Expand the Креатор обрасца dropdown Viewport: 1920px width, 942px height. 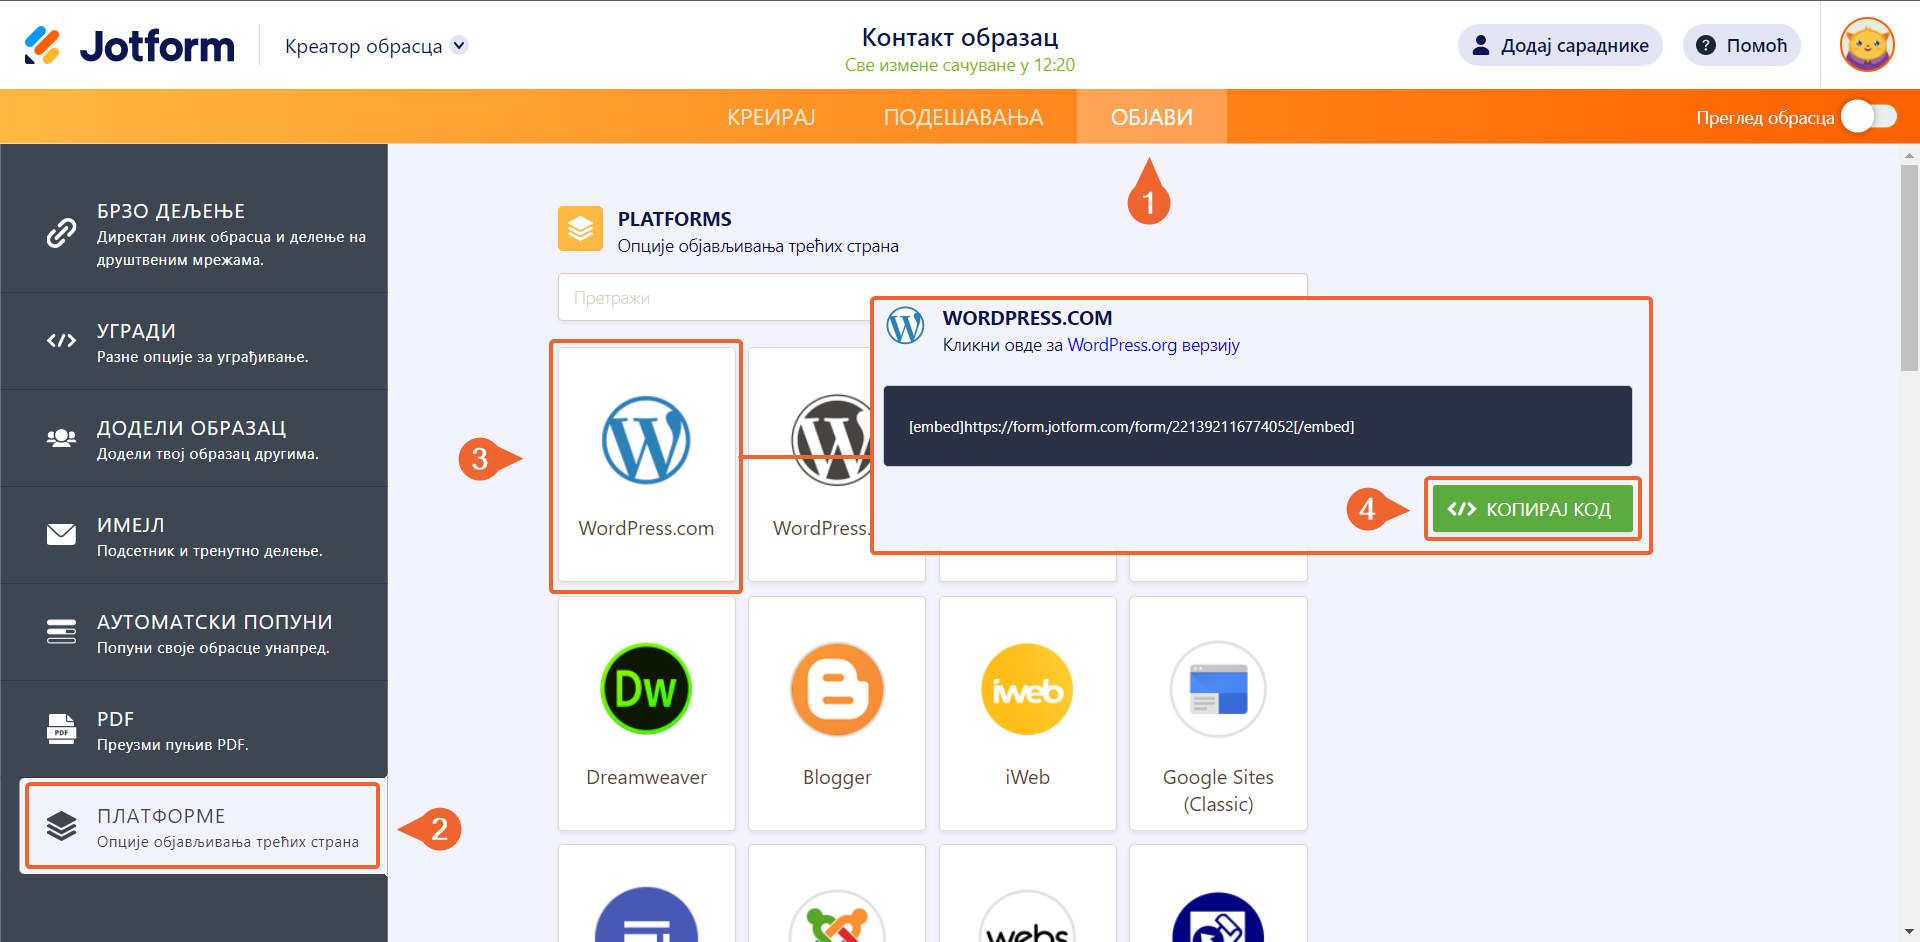click(459, 45)
